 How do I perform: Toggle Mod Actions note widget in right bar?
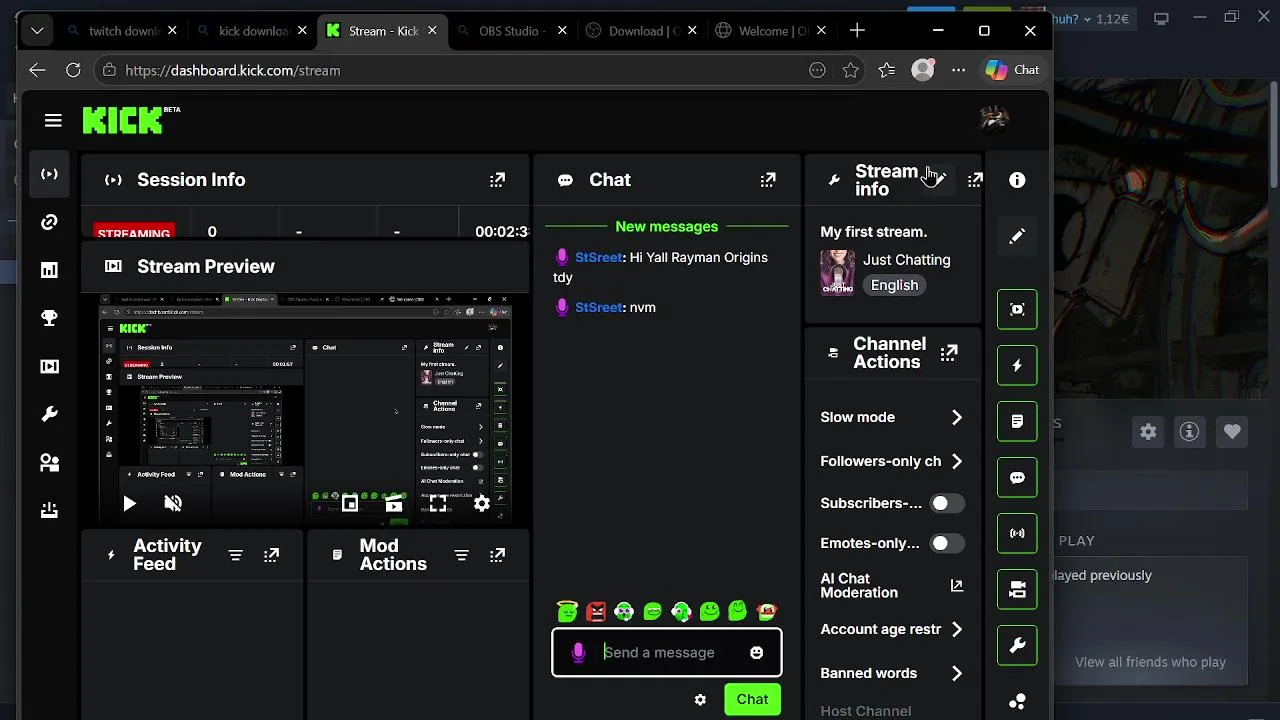pos(1017,421)
